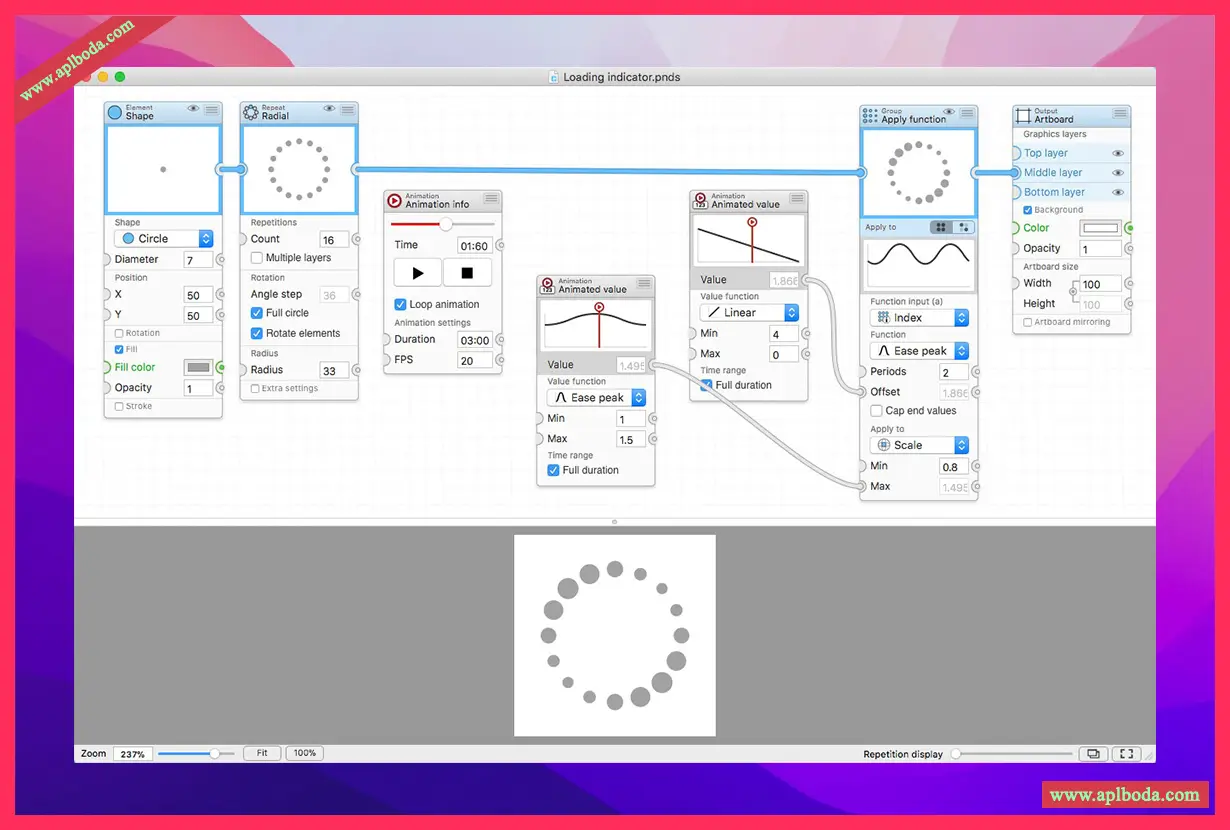1230x830 pixels.
Task: Enable the Multiple layers checkbox
Action: (x=257, y=258)
